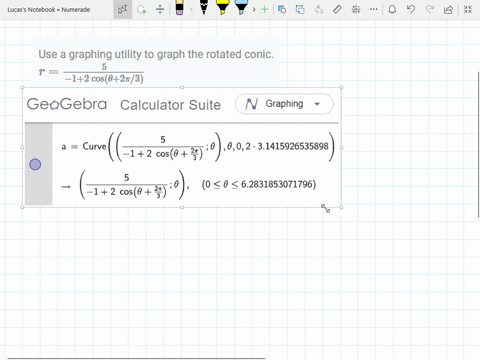
Task: Open the ruler tool
Action: (x=337, y=9)
